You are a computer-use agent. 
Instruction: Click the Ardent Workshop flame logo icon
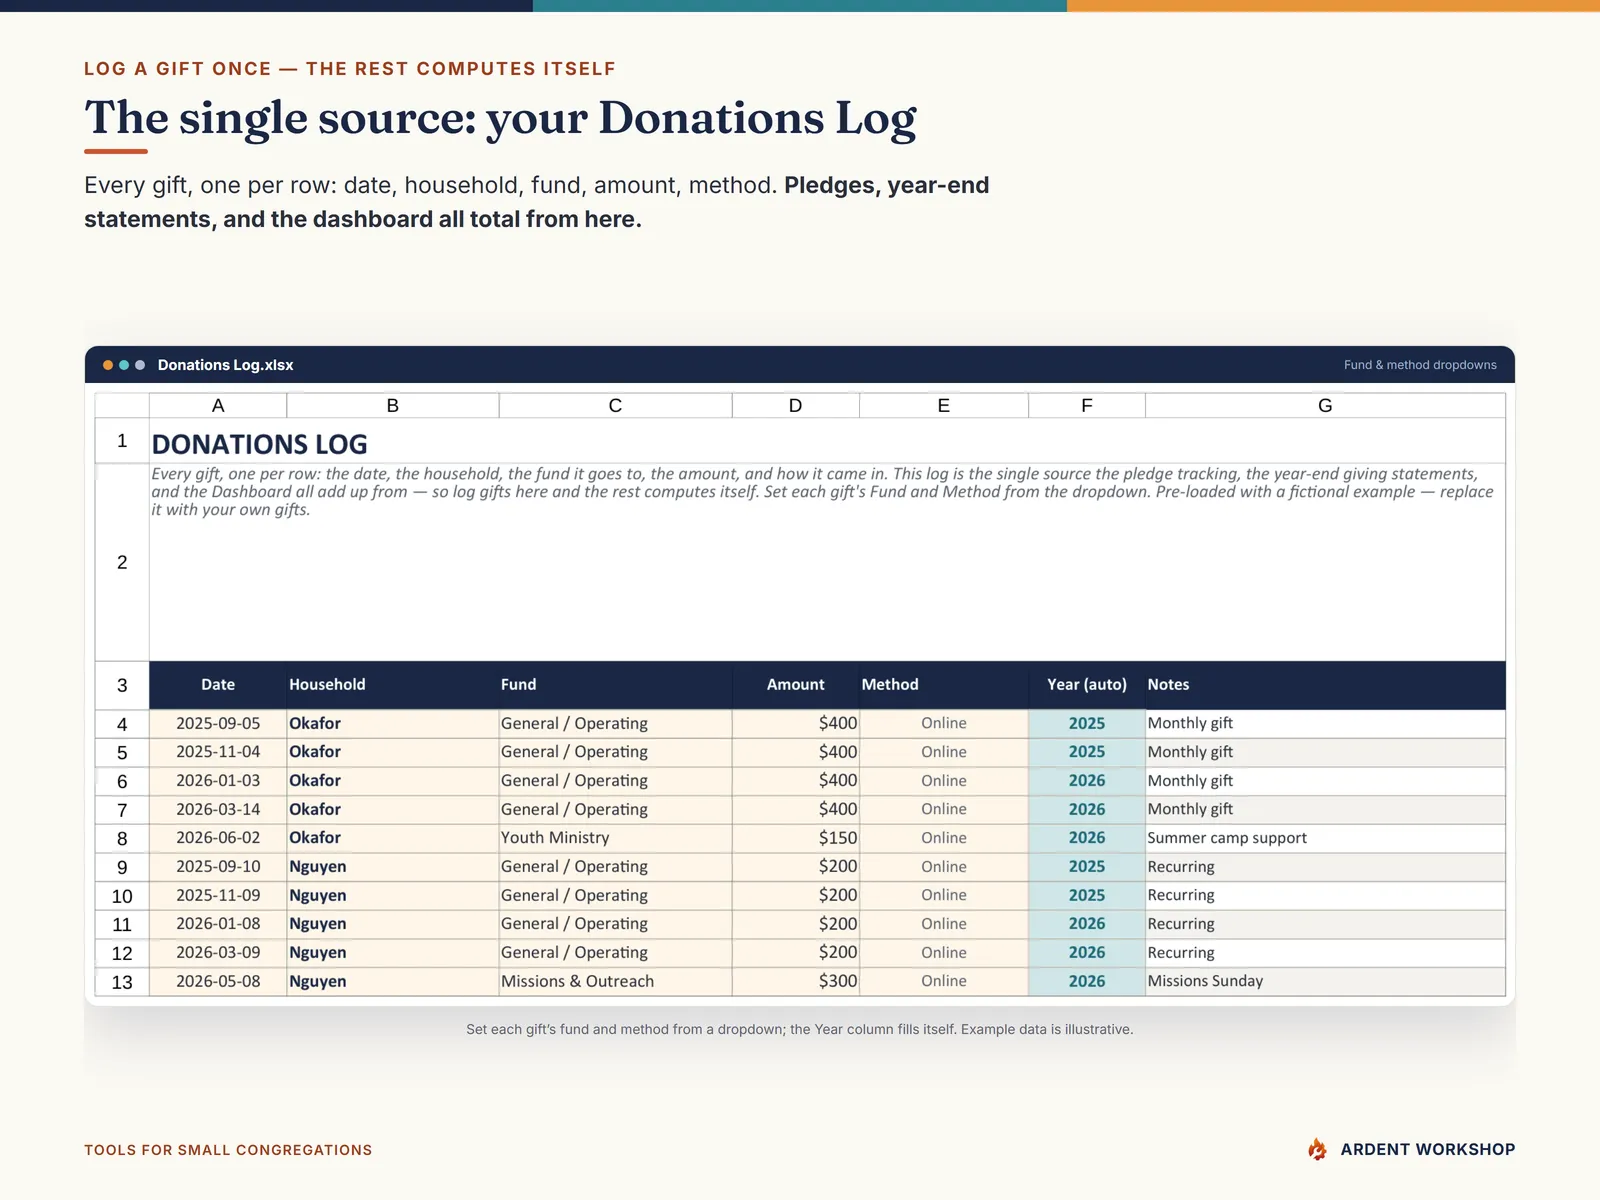pyautogui.click(x=1317, y=1149)
